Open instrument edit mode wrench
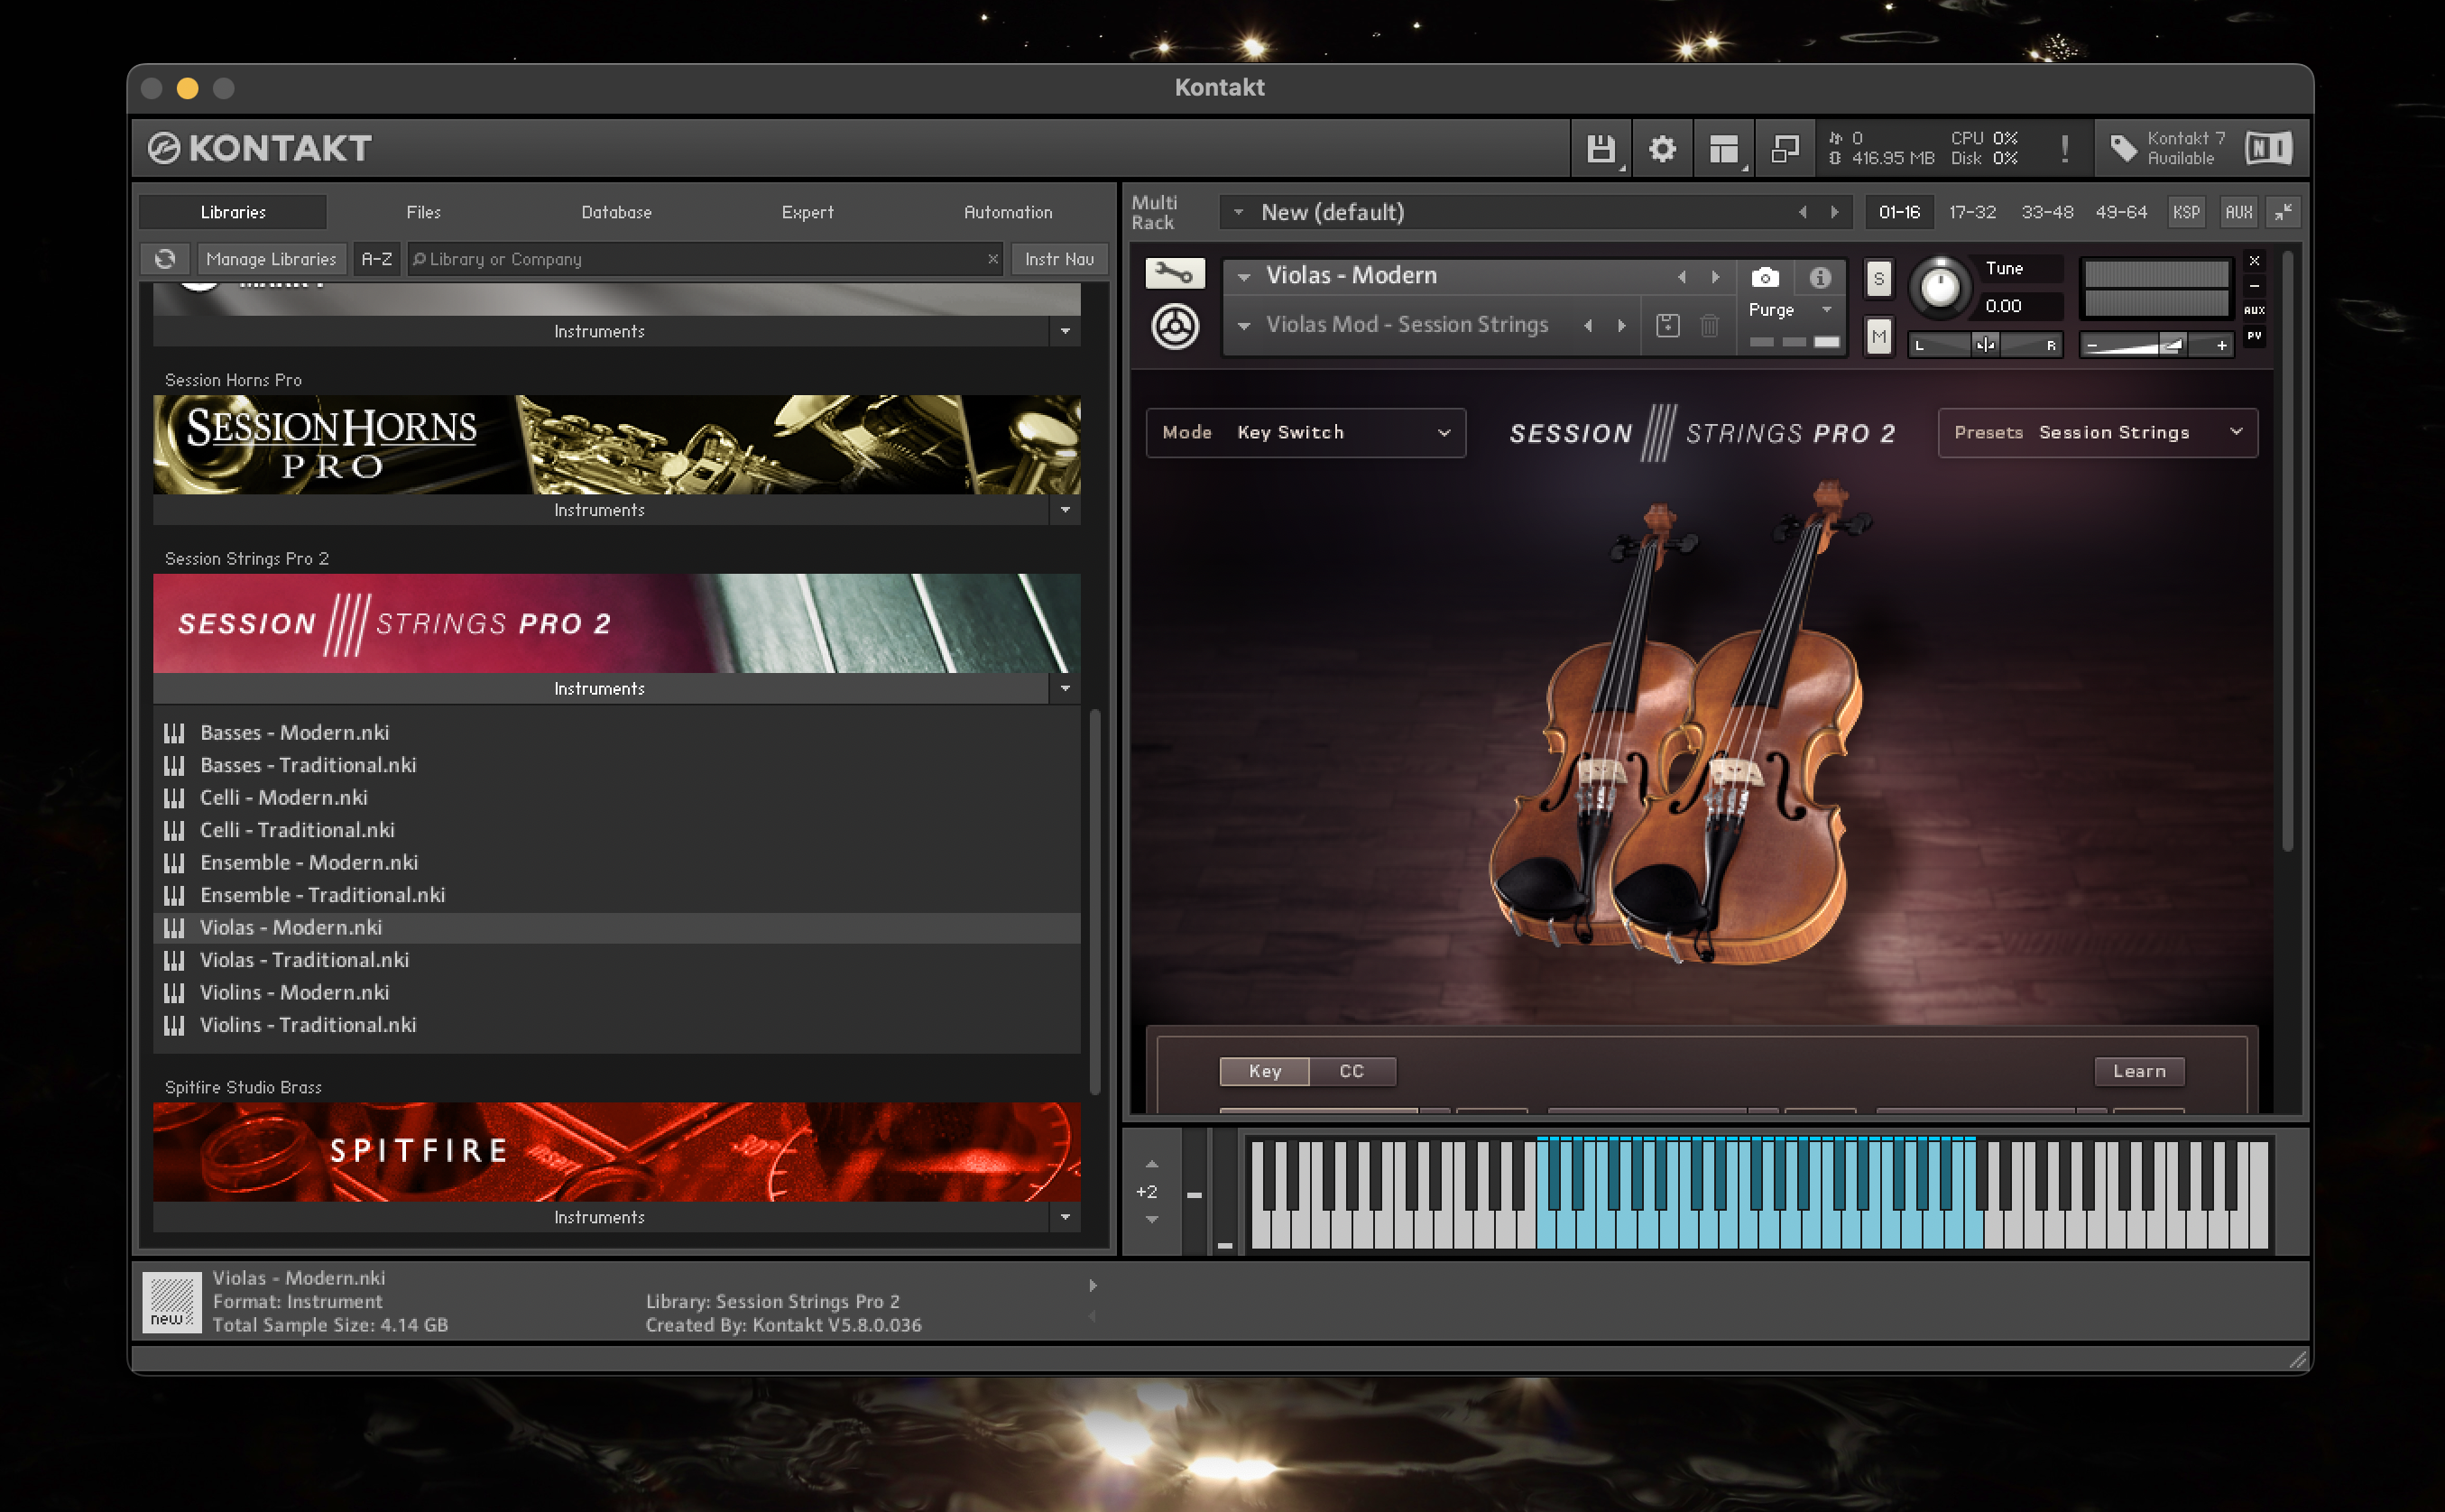 [x=1175, y=272]
